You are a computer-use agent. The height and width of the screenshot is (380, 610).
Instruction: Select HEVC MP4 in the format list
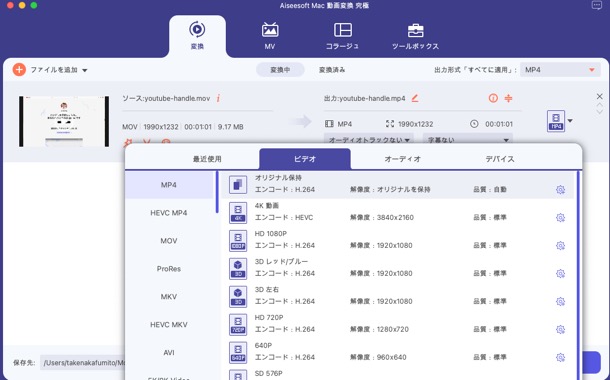(169, 213)
